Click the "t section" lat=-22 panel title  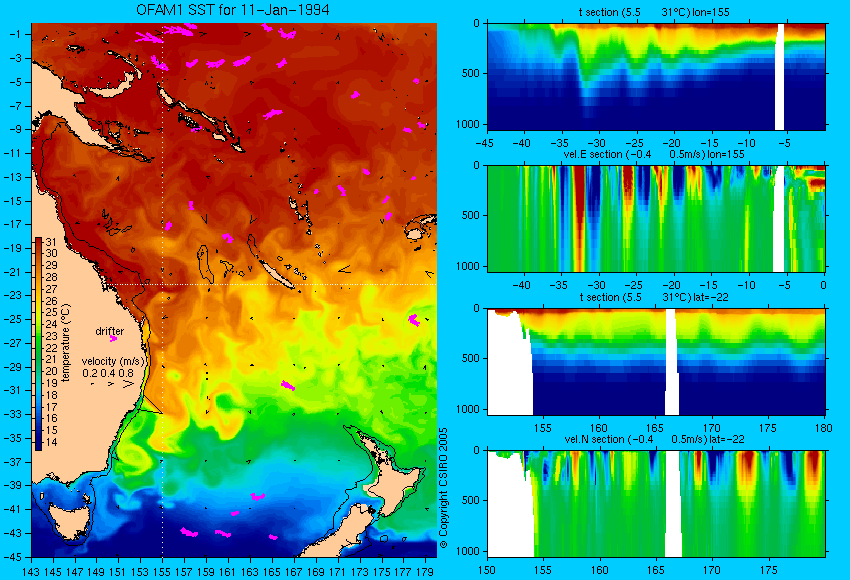point(654,297)
